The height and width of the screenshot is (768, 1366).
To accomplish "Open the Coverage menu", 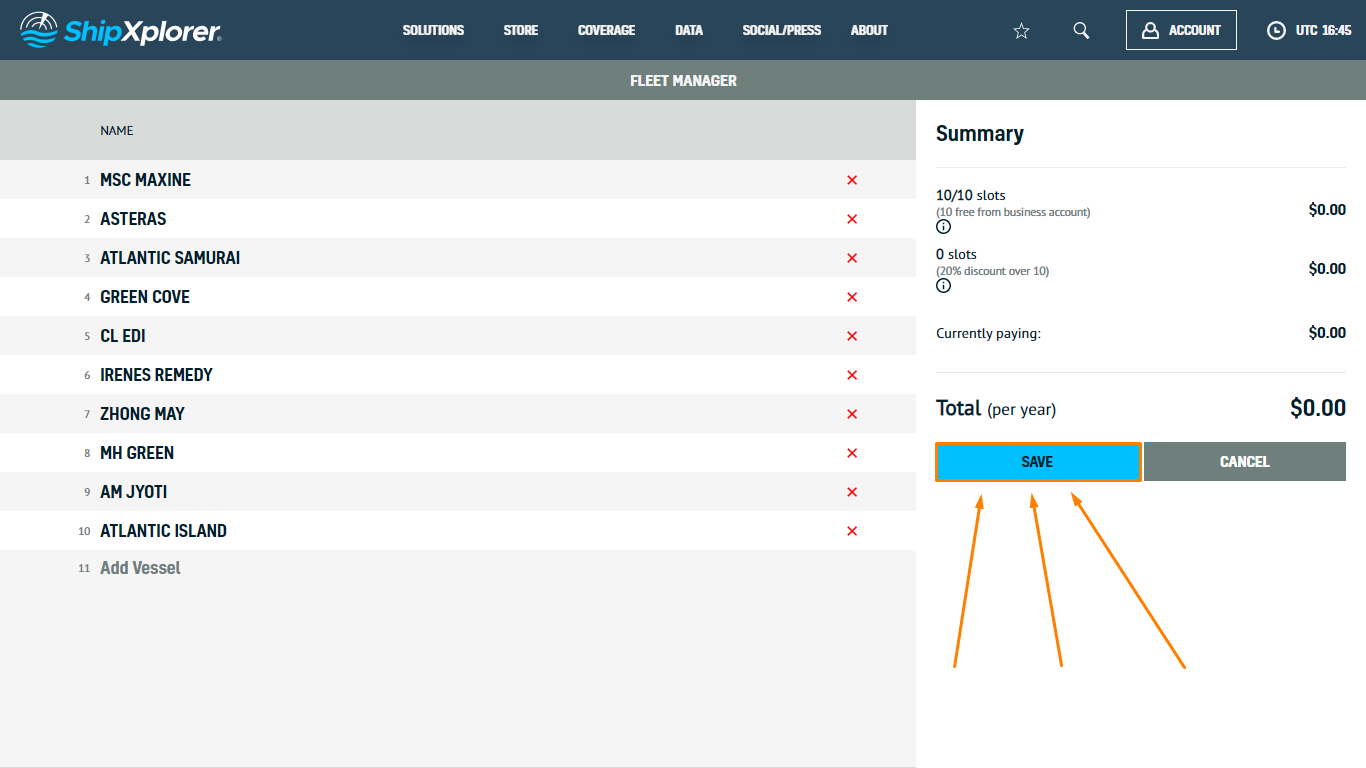I will [606, 30].
